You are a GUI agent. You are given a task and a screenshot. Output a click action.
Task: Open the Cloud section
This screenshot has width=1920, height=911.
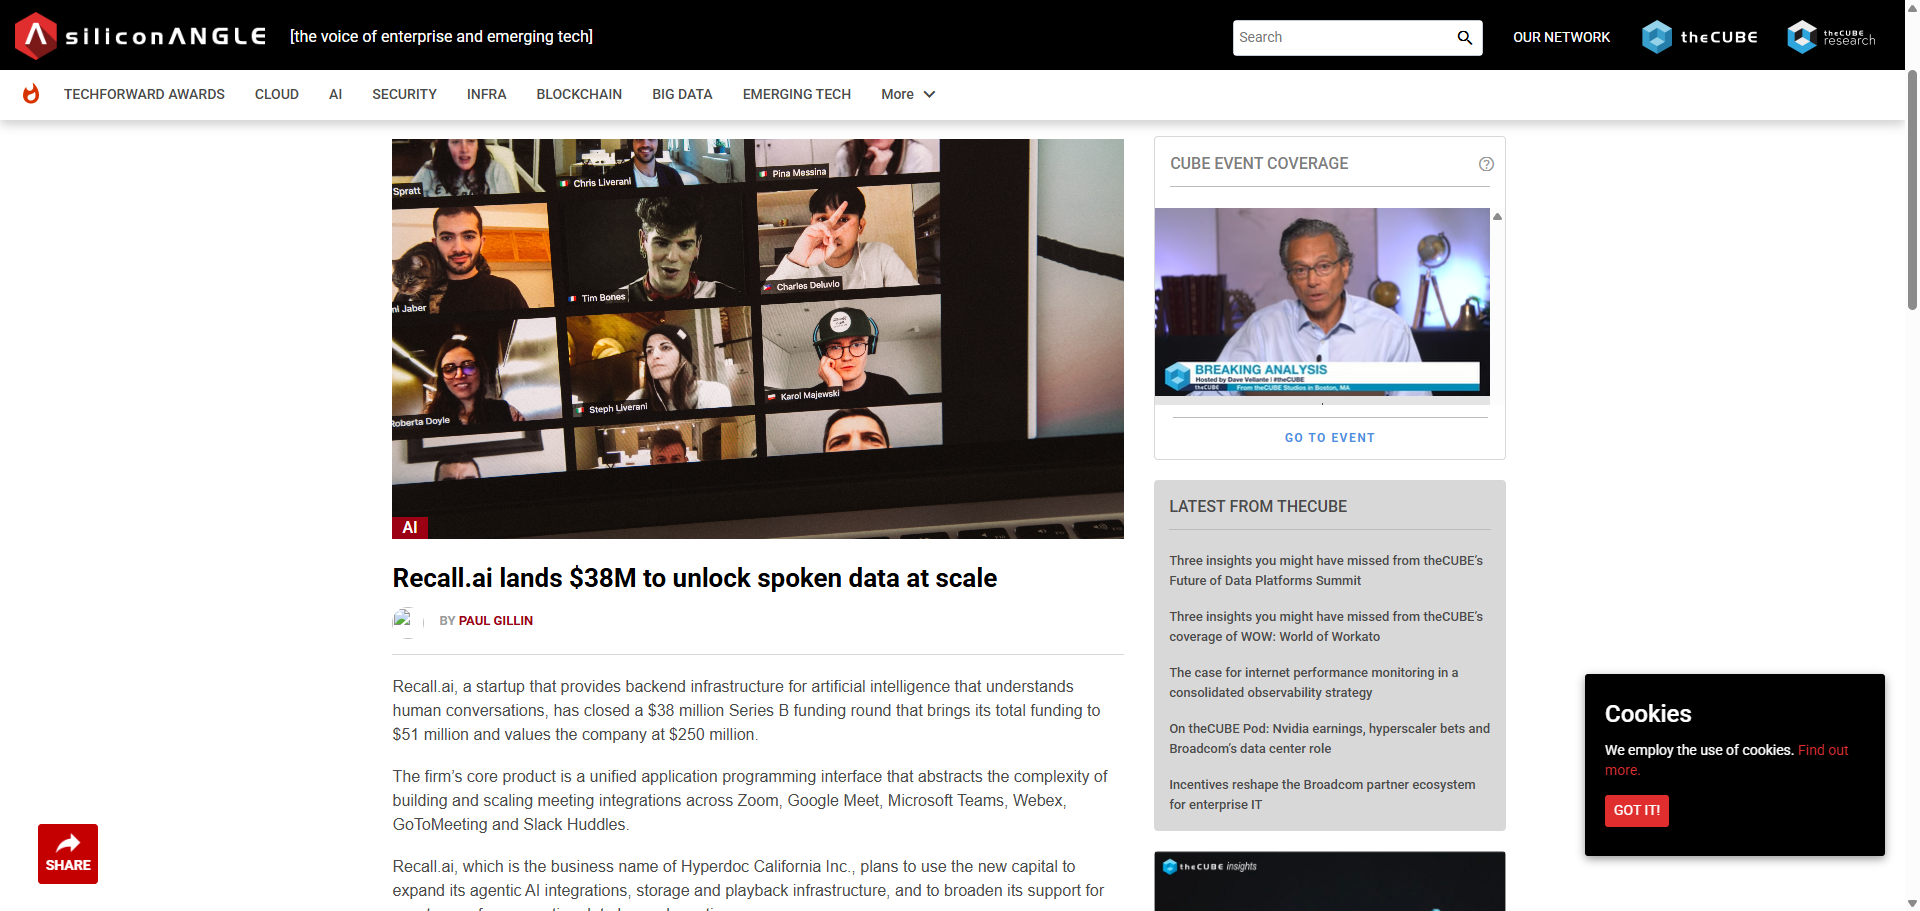276,94
